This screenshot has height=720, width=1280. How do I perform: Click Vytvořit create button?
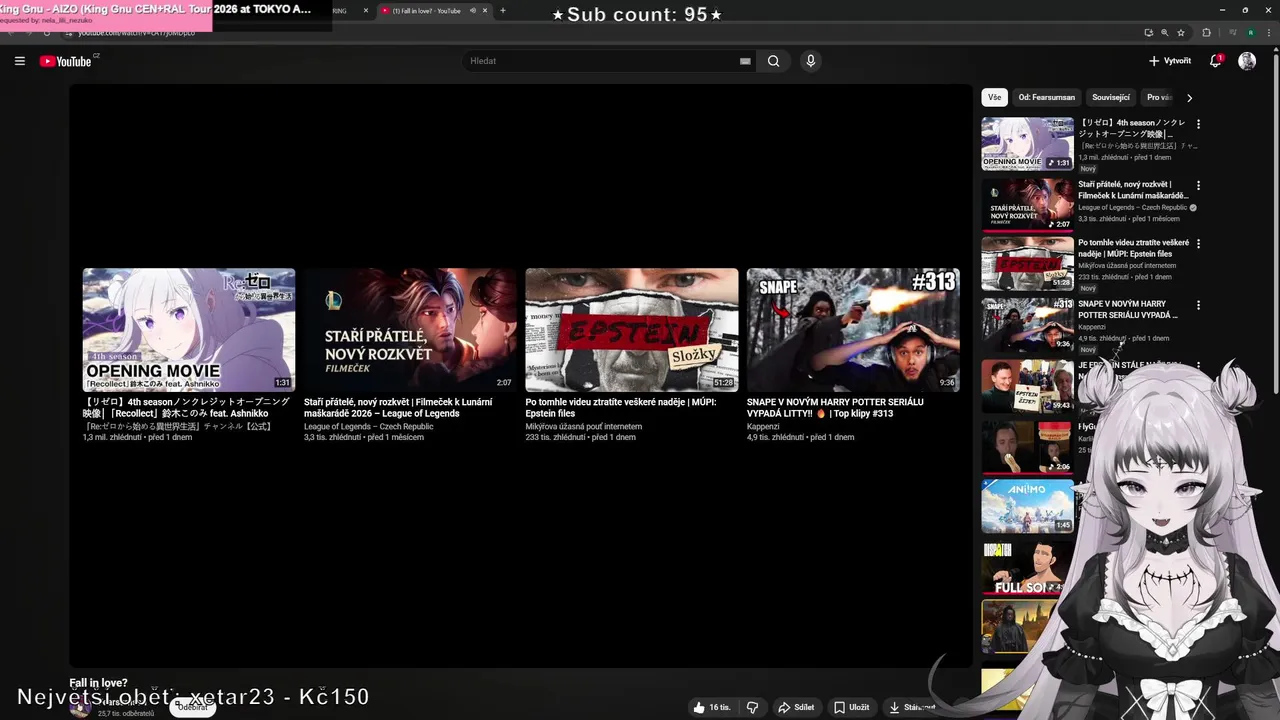[1169, 61]
